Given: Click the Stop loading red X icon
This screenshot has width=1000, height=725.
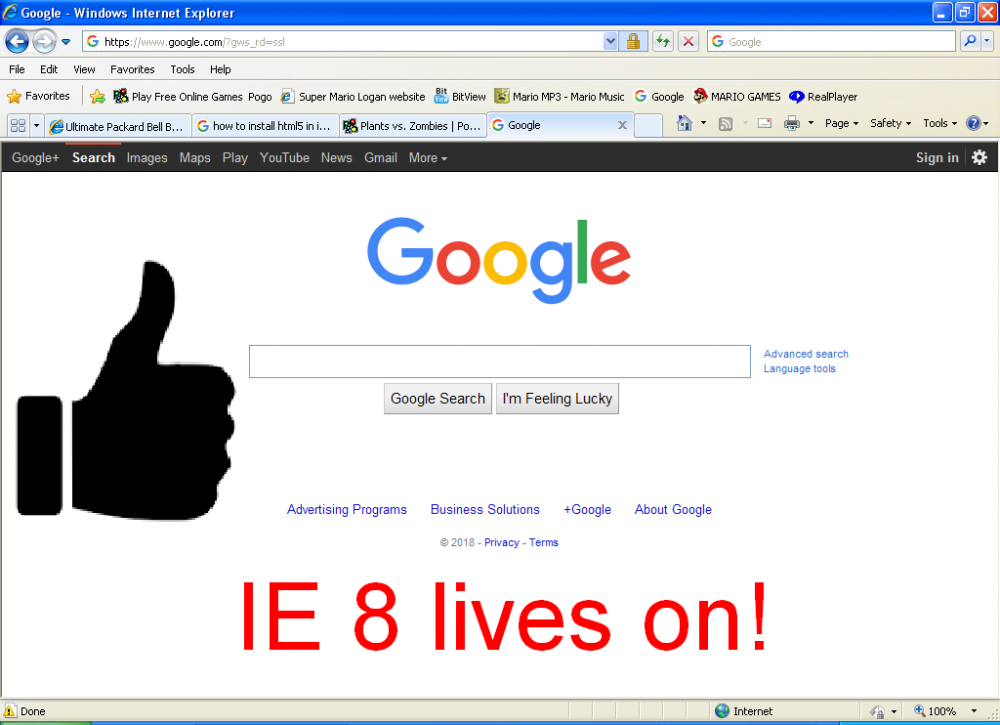Looking at the screenshot, I should coord(688,41).
